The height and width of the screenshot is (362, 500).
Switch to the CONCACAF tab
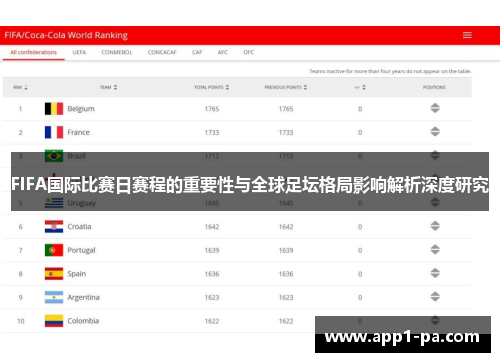(162, 52)
